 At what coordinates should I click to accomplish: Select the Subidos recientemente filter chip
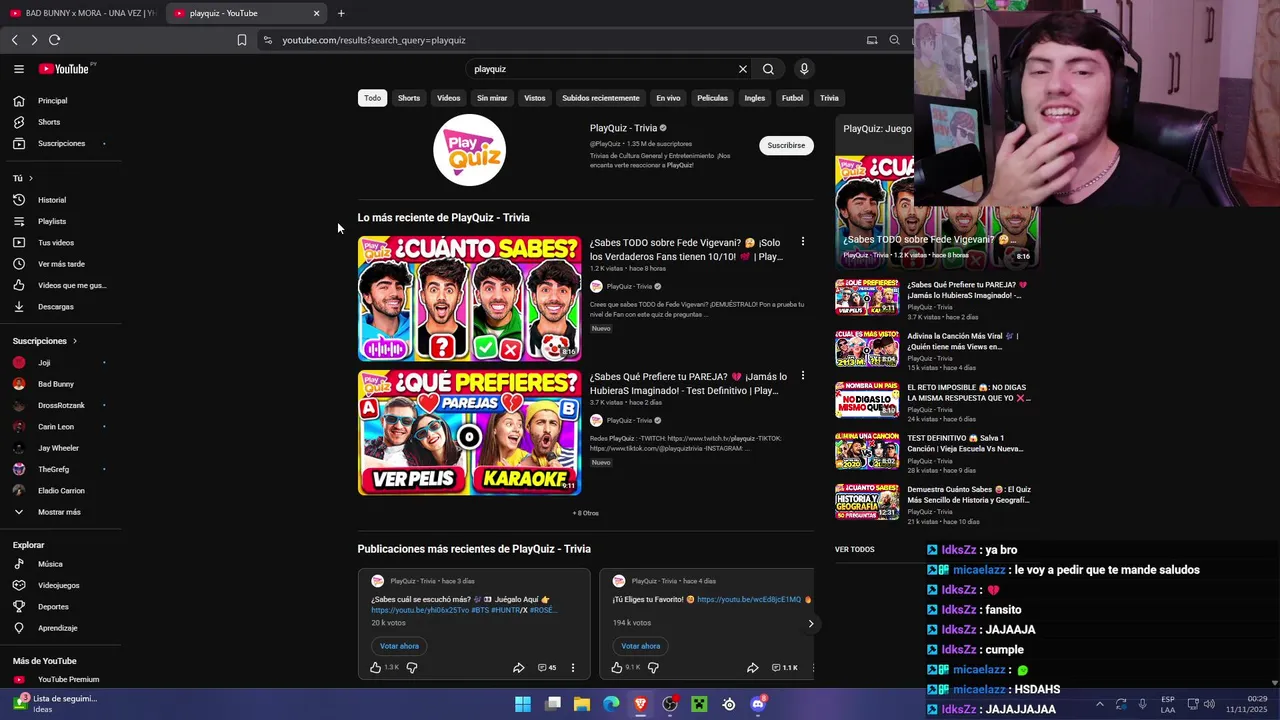[x=601, y=98]
